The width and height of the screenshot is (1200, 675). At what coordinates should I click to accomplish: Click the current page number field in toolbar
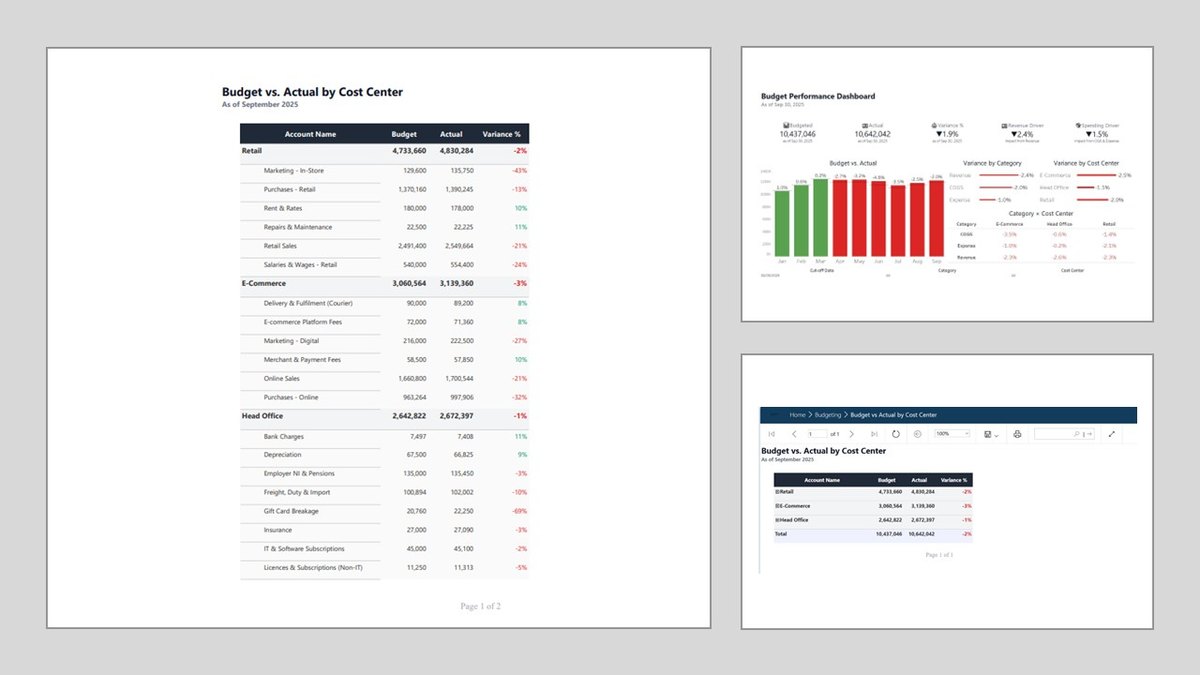pos(817,434)
